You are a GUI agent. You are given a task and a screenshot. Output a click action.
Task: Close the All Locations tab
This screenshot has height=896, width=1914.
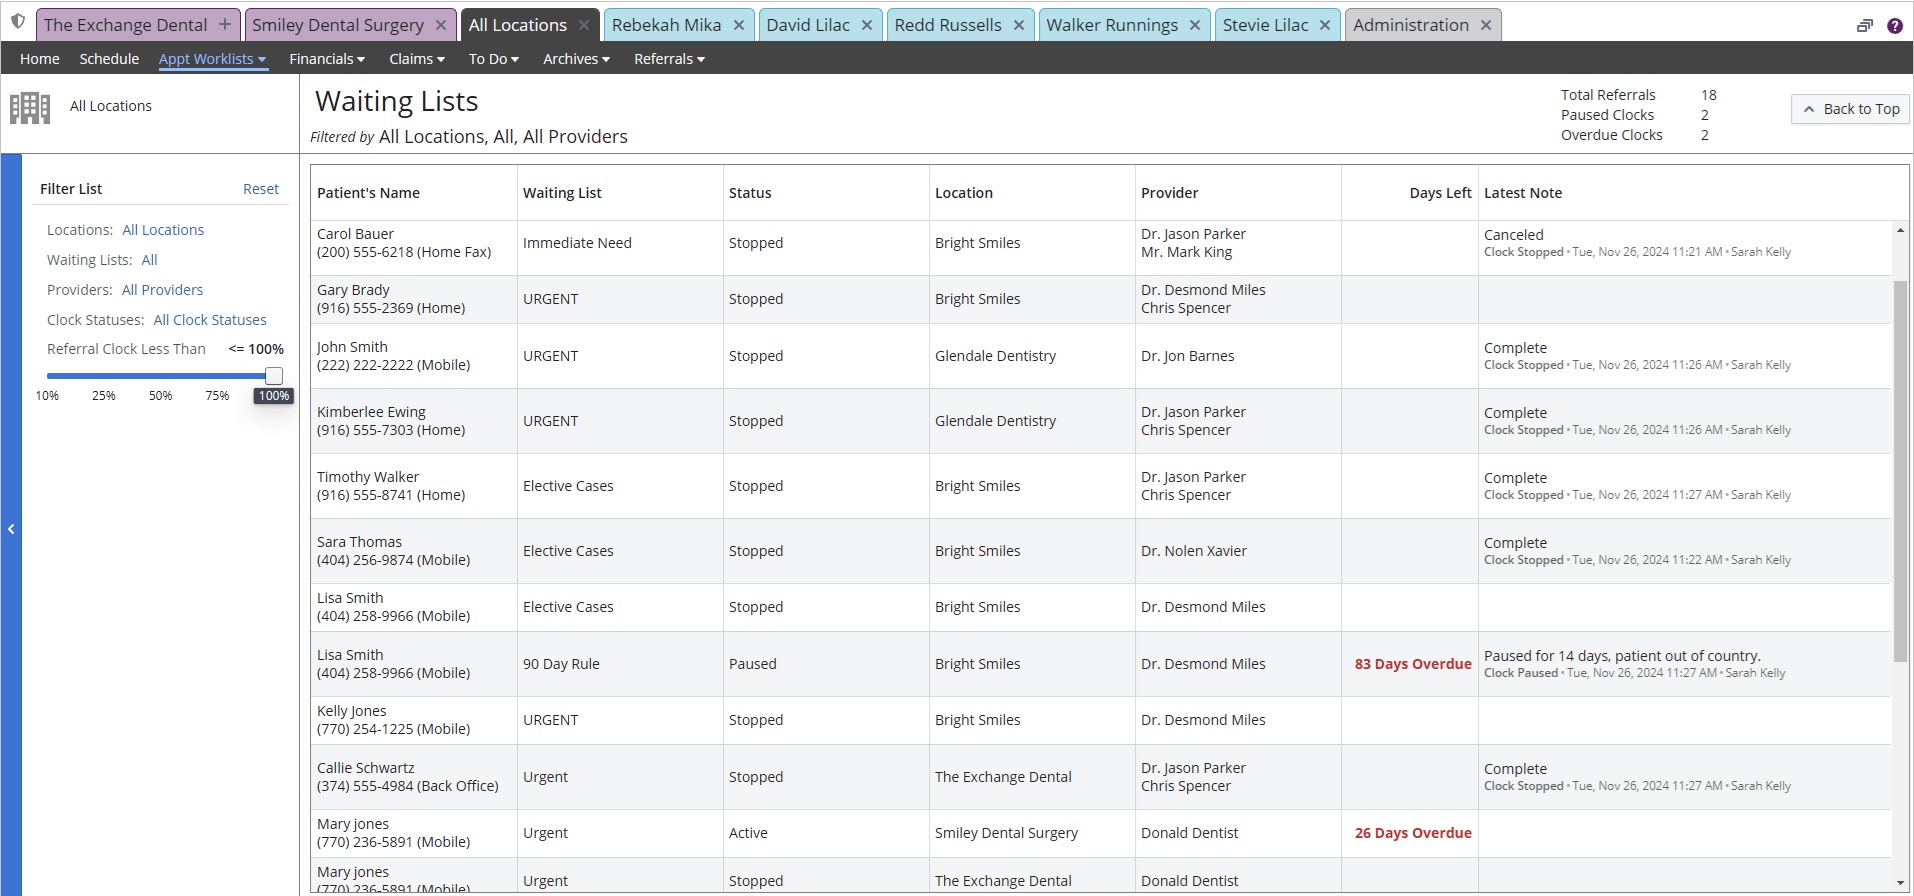click(x=584, y=25)
